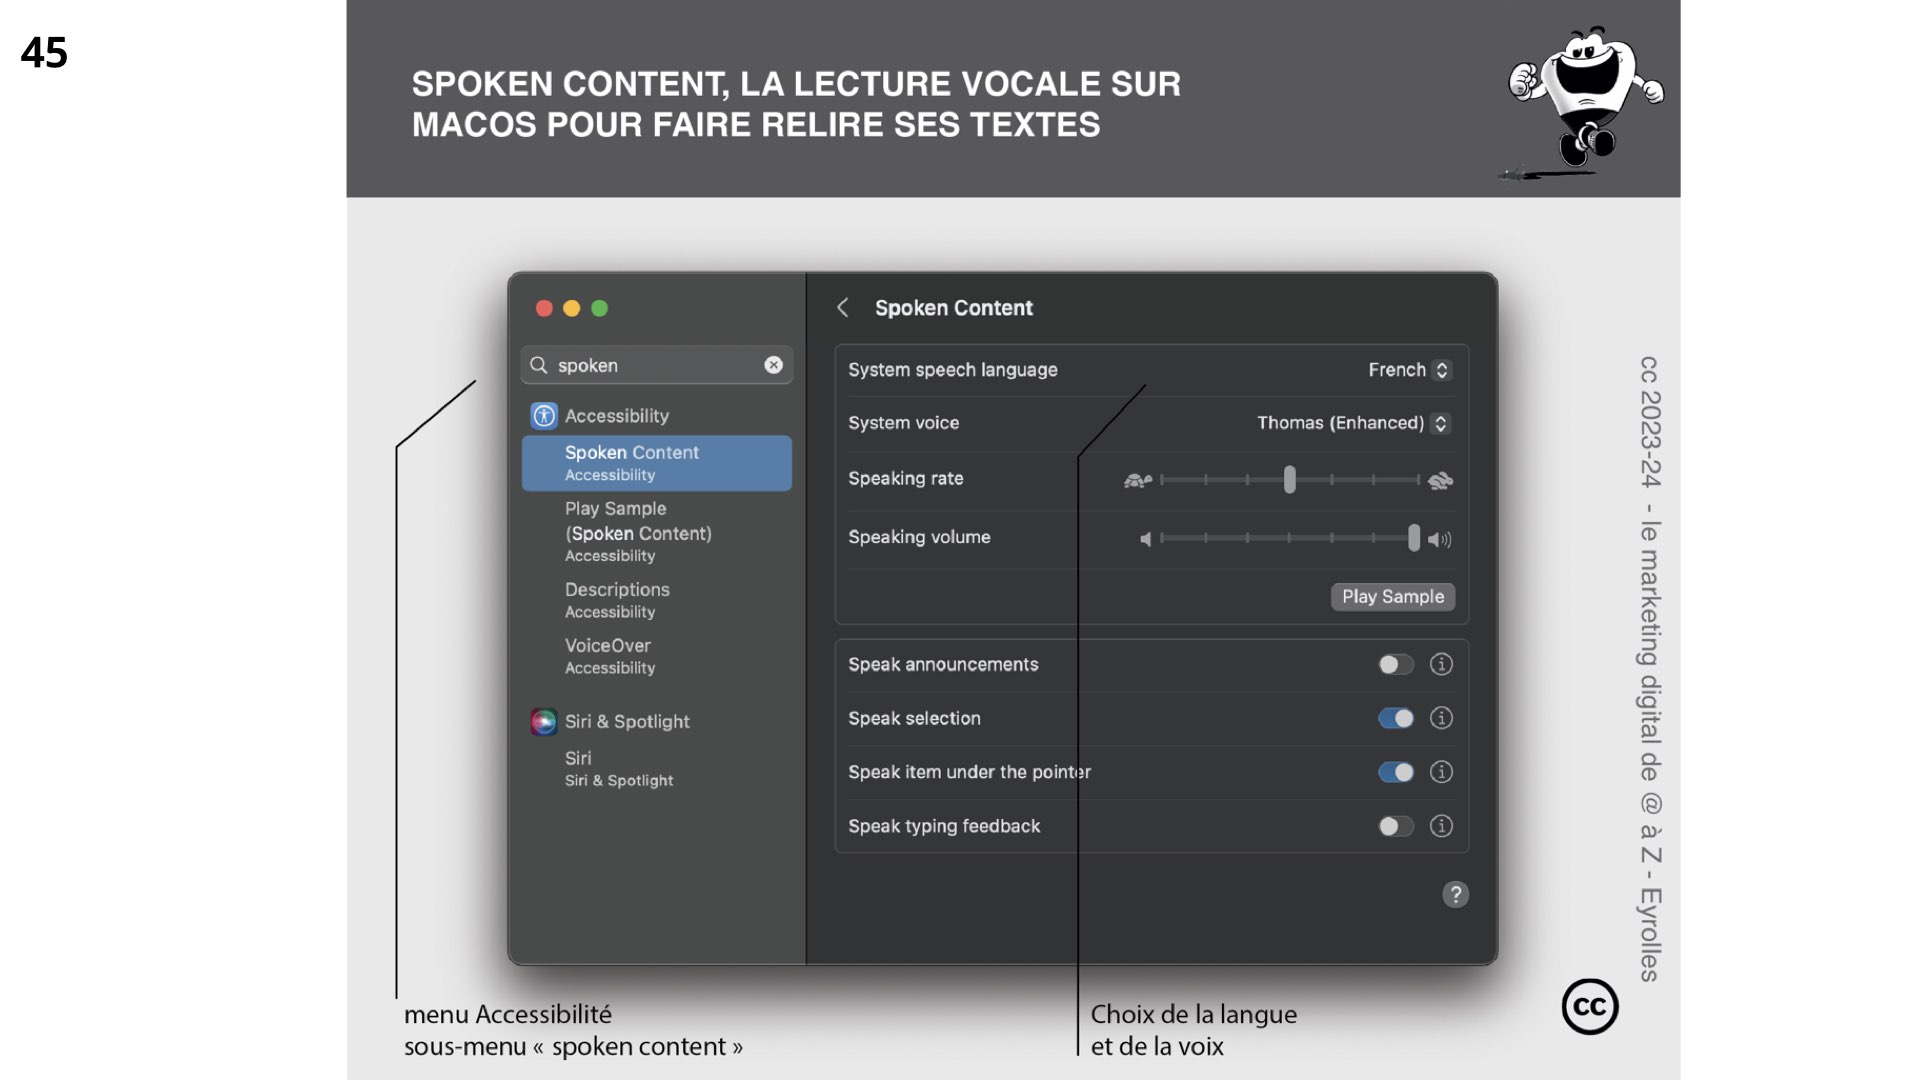Click the Speak selection label
This screenshot has height=1080, width=1920.
915,718
